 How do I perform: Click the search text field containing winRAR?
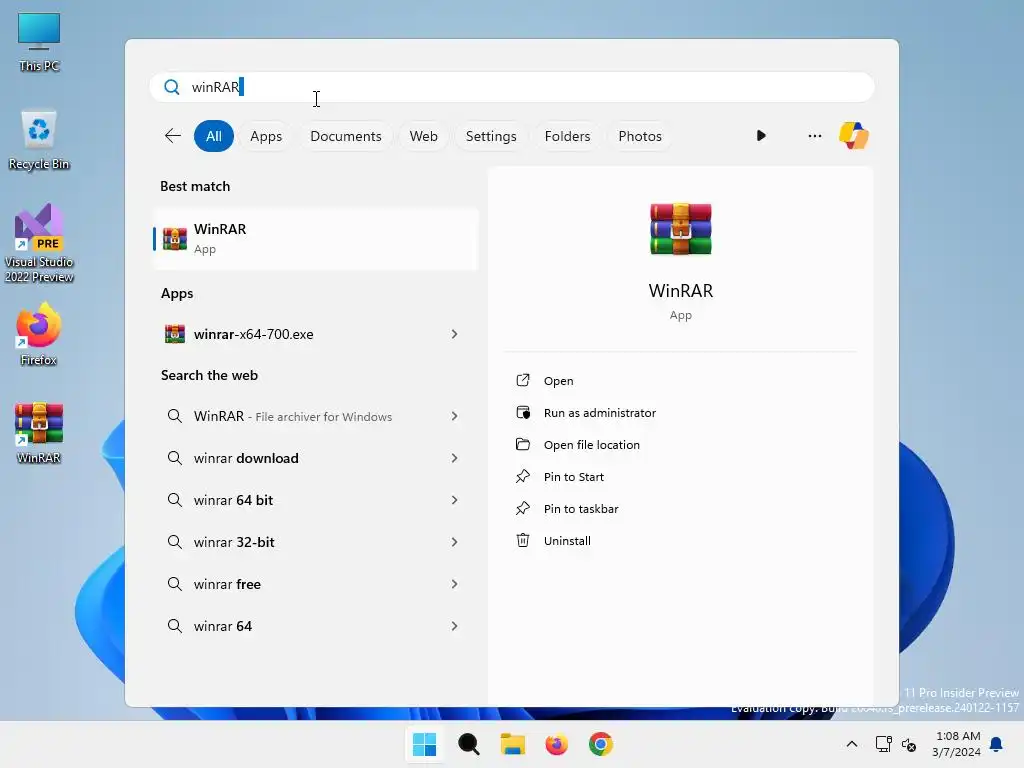(x=512, y=87)
